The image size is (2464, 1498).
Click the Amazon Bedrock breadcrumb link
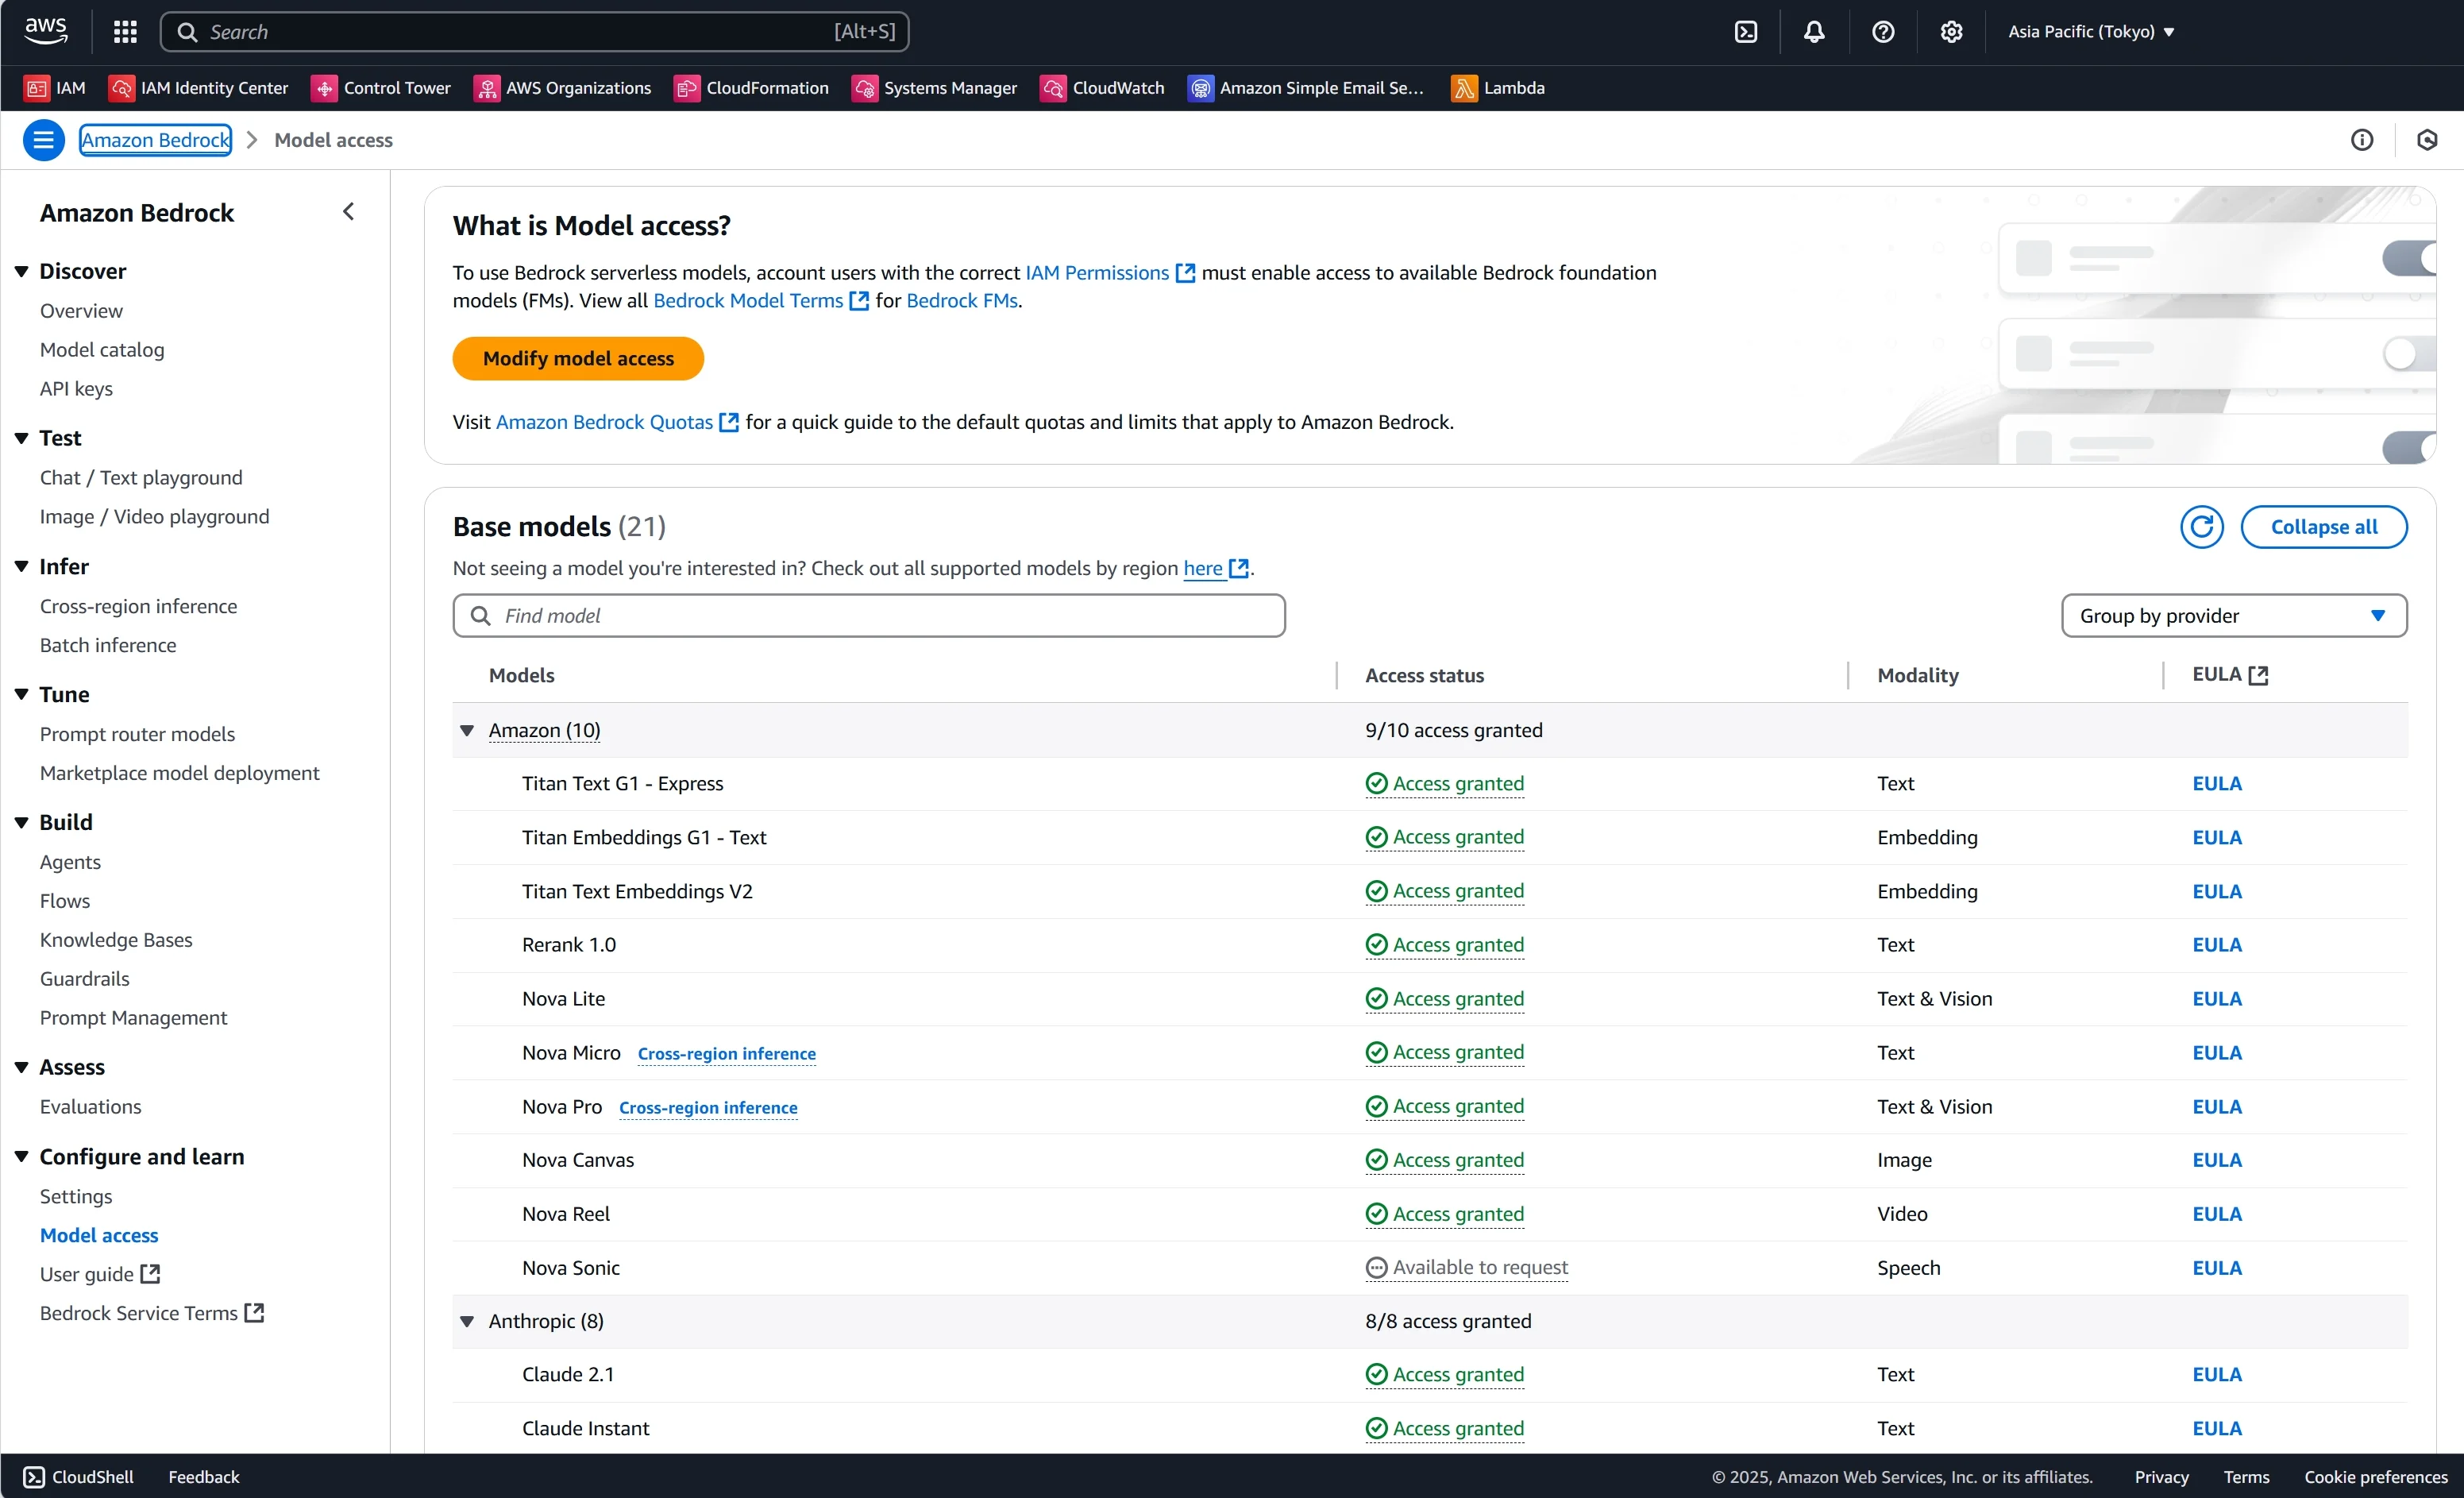point(156,140)
